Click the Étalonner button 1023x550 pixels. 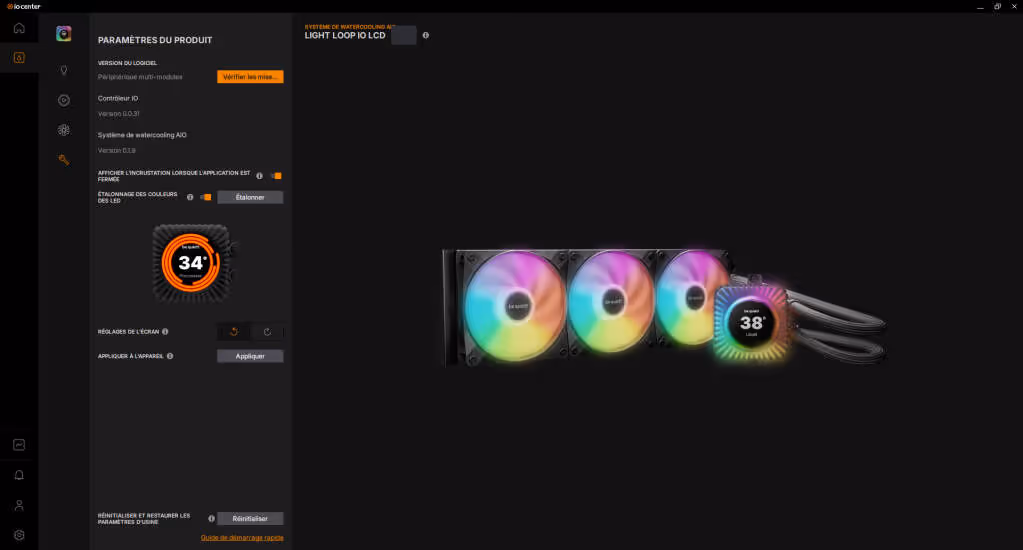(250, 197)
